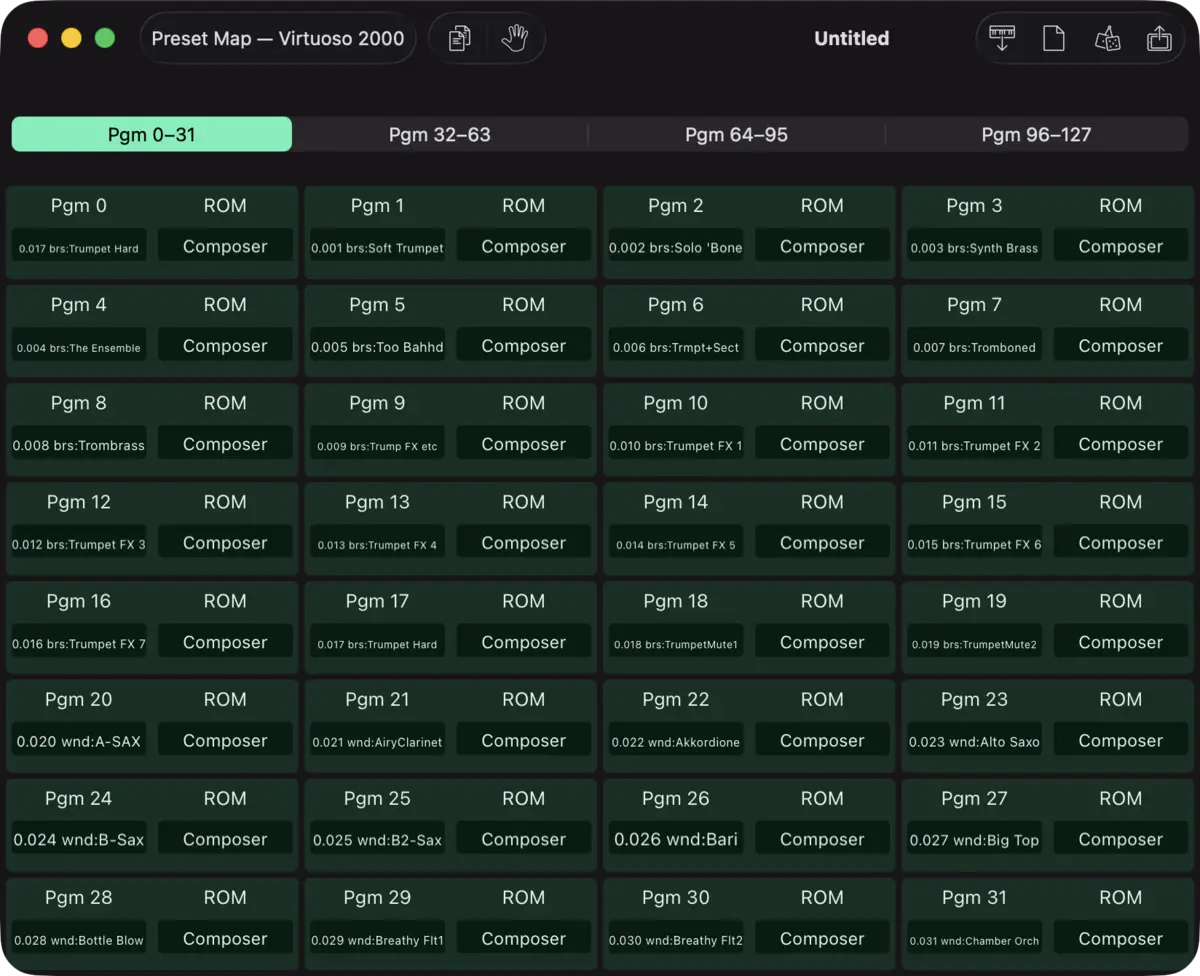
Task: Click preset 0.024 wnd:B-Sax
Action: pos(79,840)
